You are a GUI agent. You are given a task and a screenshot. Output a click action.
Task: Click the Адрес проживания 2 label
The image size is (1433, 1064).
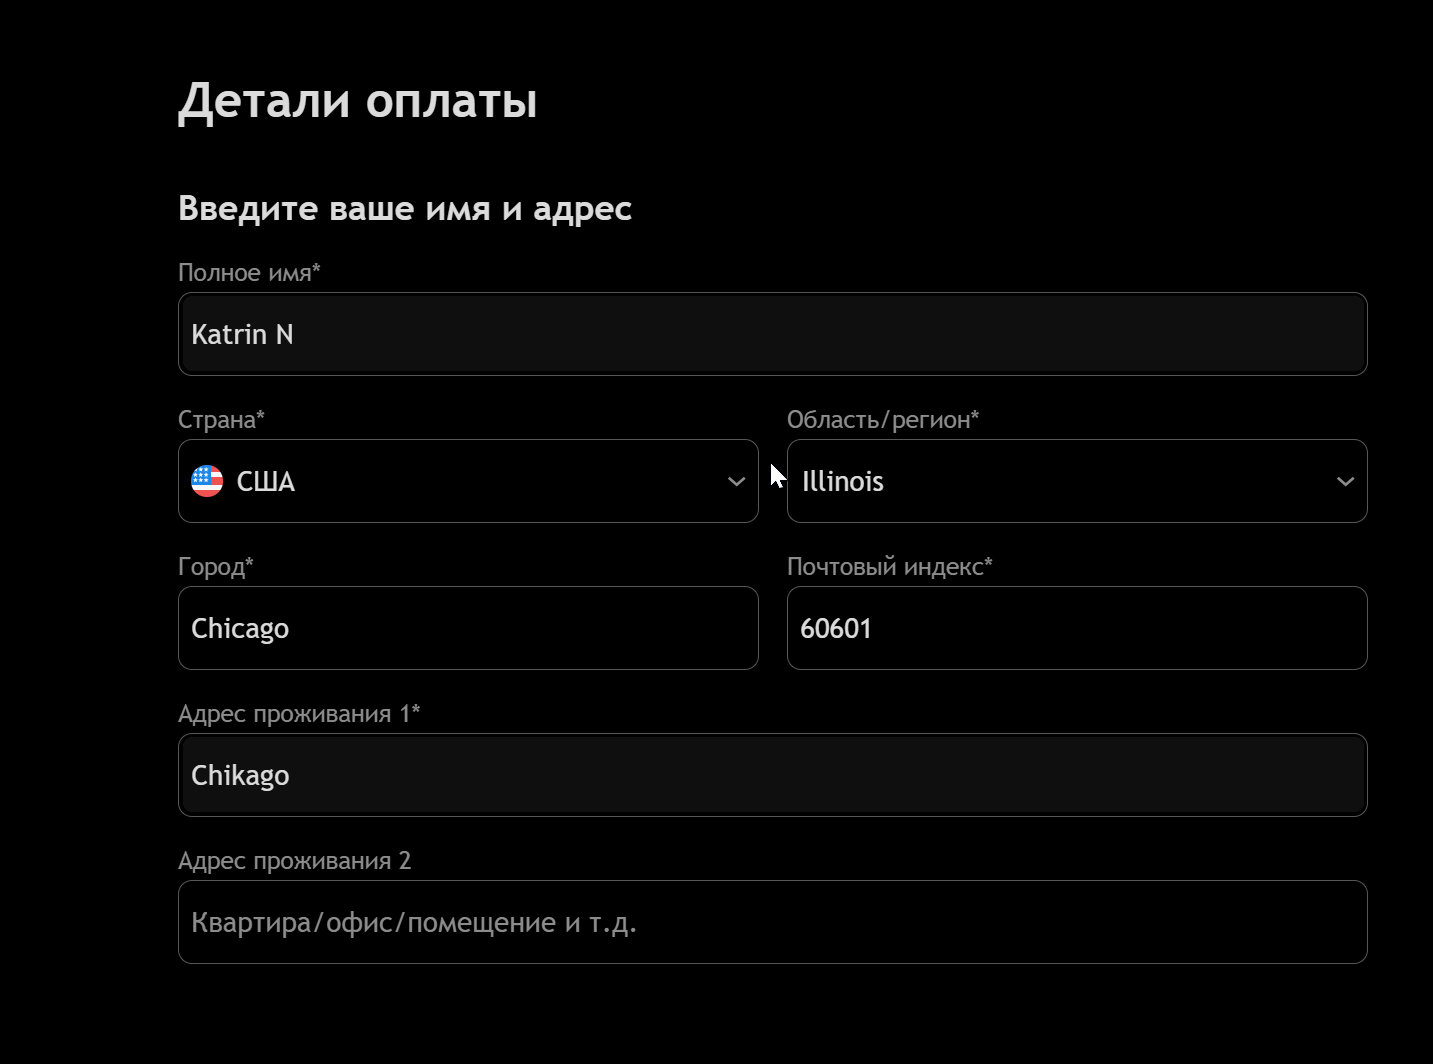coord(294,861)
